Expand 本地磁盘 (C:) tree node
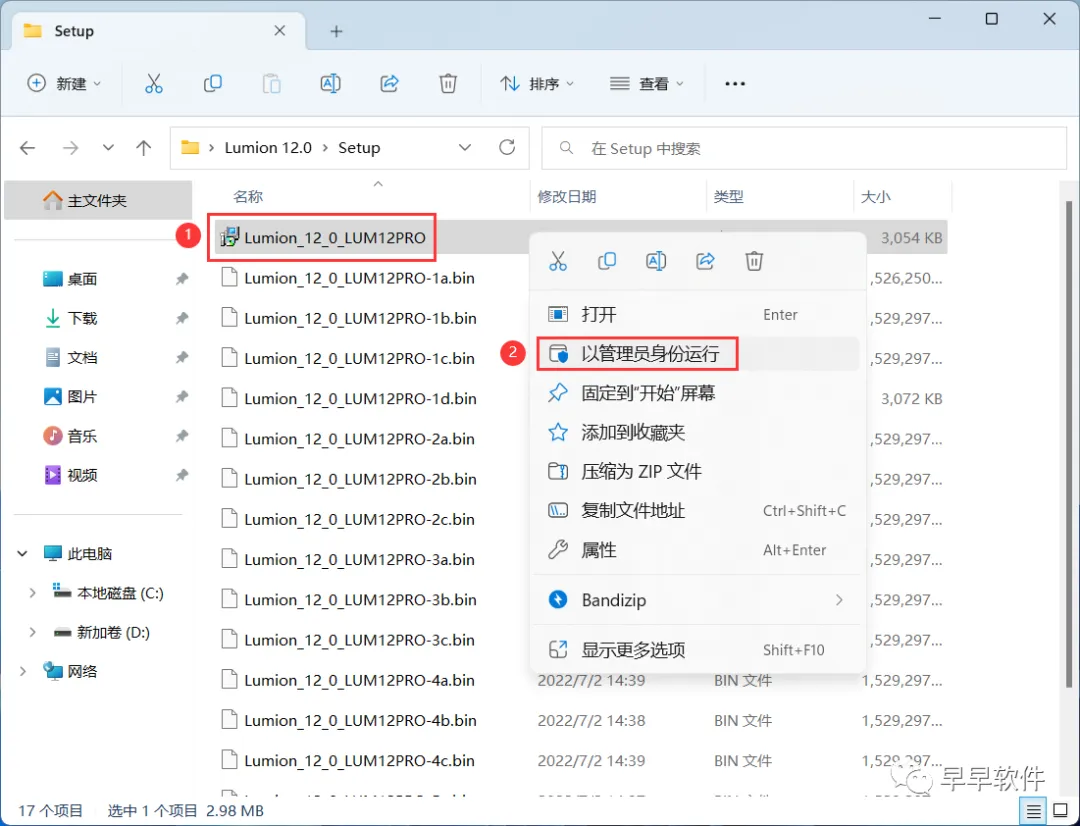The image size is (1080, 826). click(x=32, y=593)
